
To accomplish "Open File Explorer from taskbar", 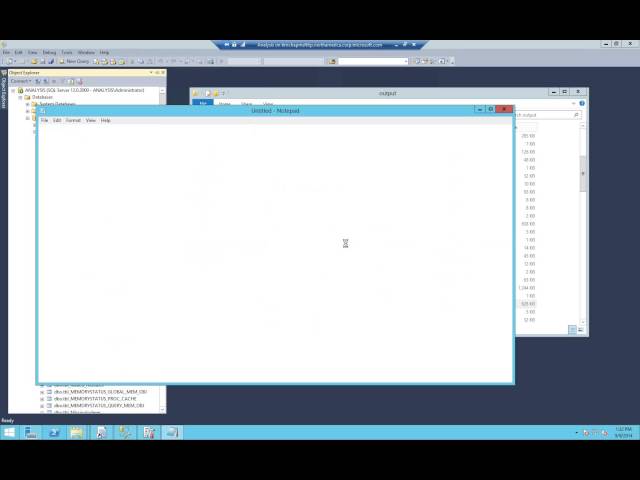I will [x=77, y=432].
